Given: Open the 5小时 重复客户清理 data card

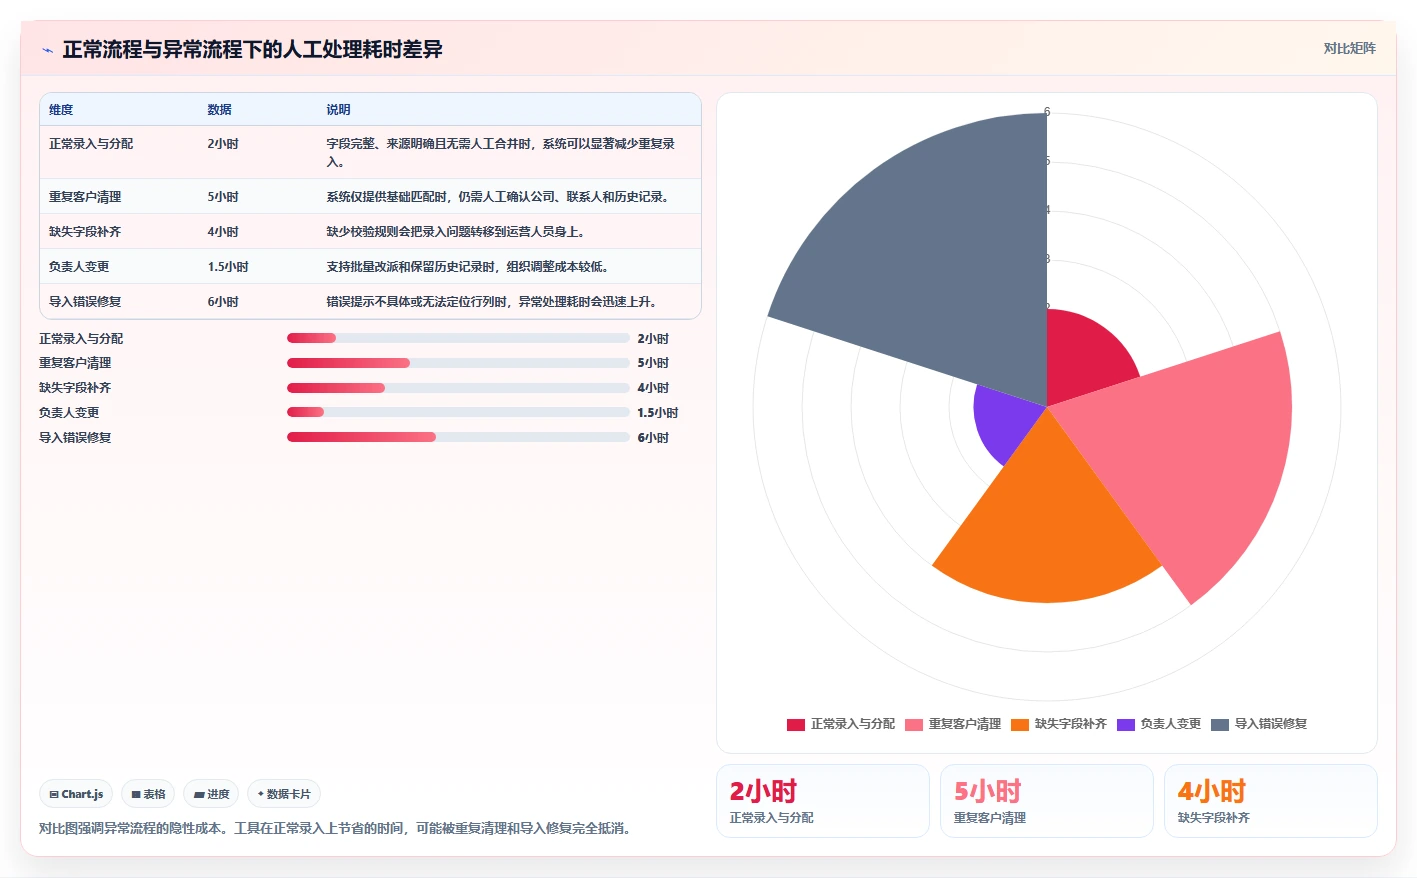Looking at the screenshot, I should point(1047,801).
